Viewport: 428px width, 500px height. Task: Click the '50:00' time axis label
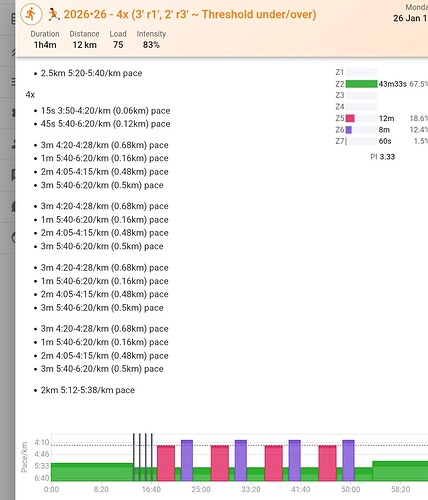click(350, 489)
